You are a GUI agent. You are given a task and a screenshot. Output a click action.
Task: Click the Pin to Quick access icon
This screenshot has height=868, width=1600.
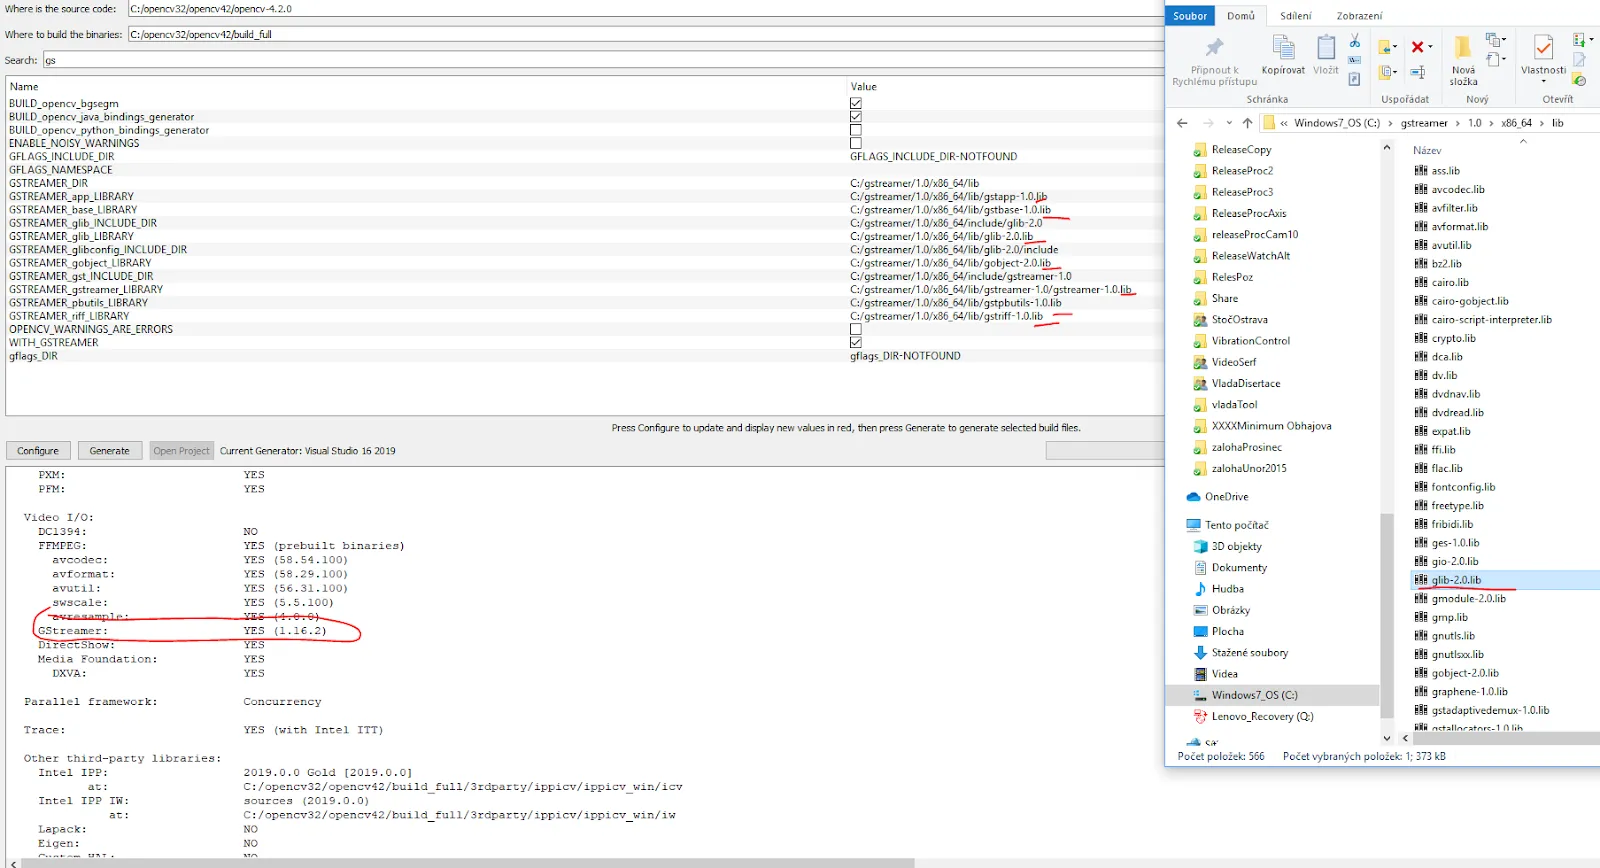pos(1214,48)
